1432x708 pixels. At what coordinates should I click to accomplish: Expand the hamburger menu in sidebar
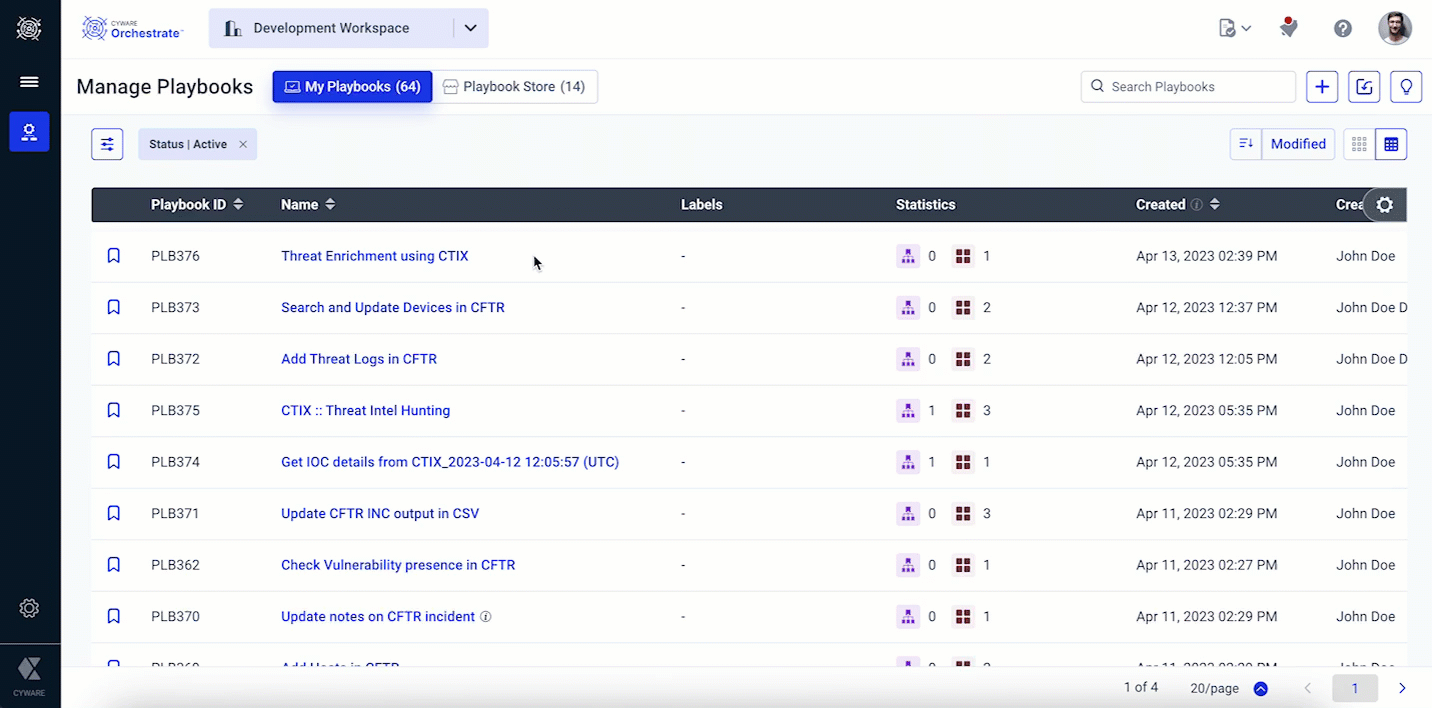click(x=29, y=82)
